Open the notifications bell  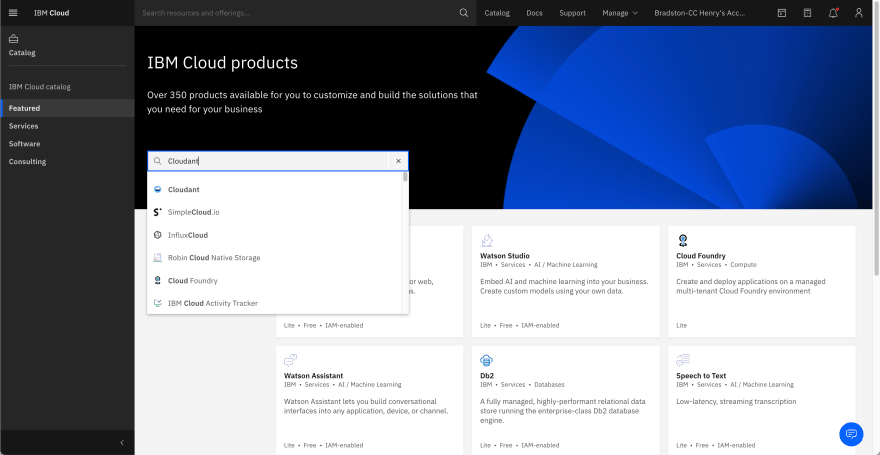pyautogui.click(x=833, y=13)
